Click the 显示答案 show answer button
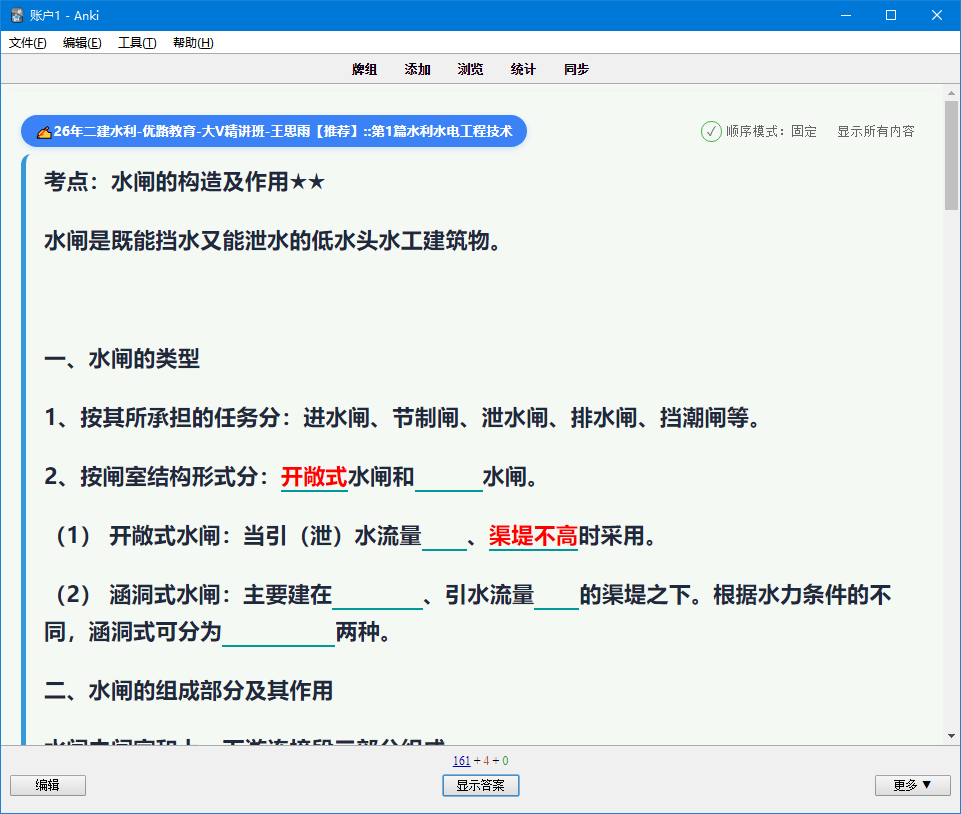Screen dimensions: 961x814 tap(480, 785)
